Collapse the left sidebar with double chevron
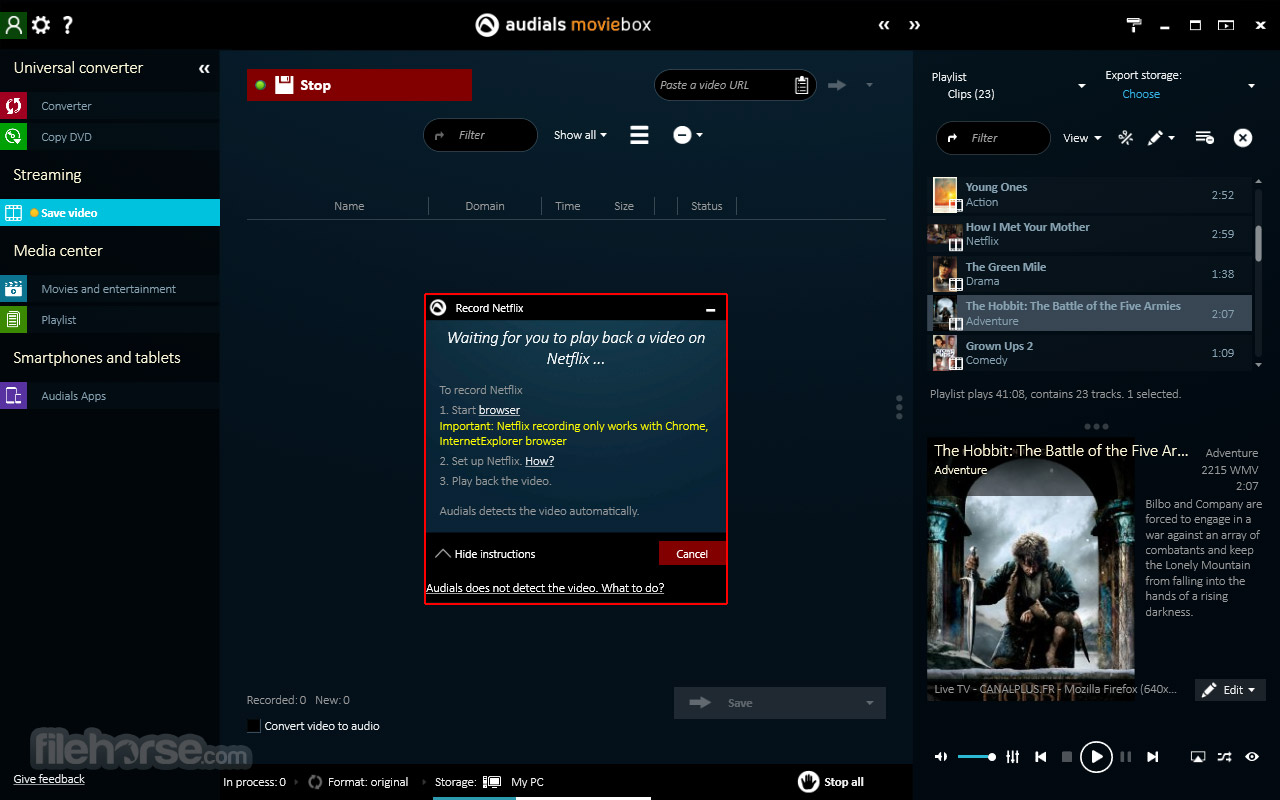The height and width of the screenshot is (800, 1280). click(x=204, y=69)
